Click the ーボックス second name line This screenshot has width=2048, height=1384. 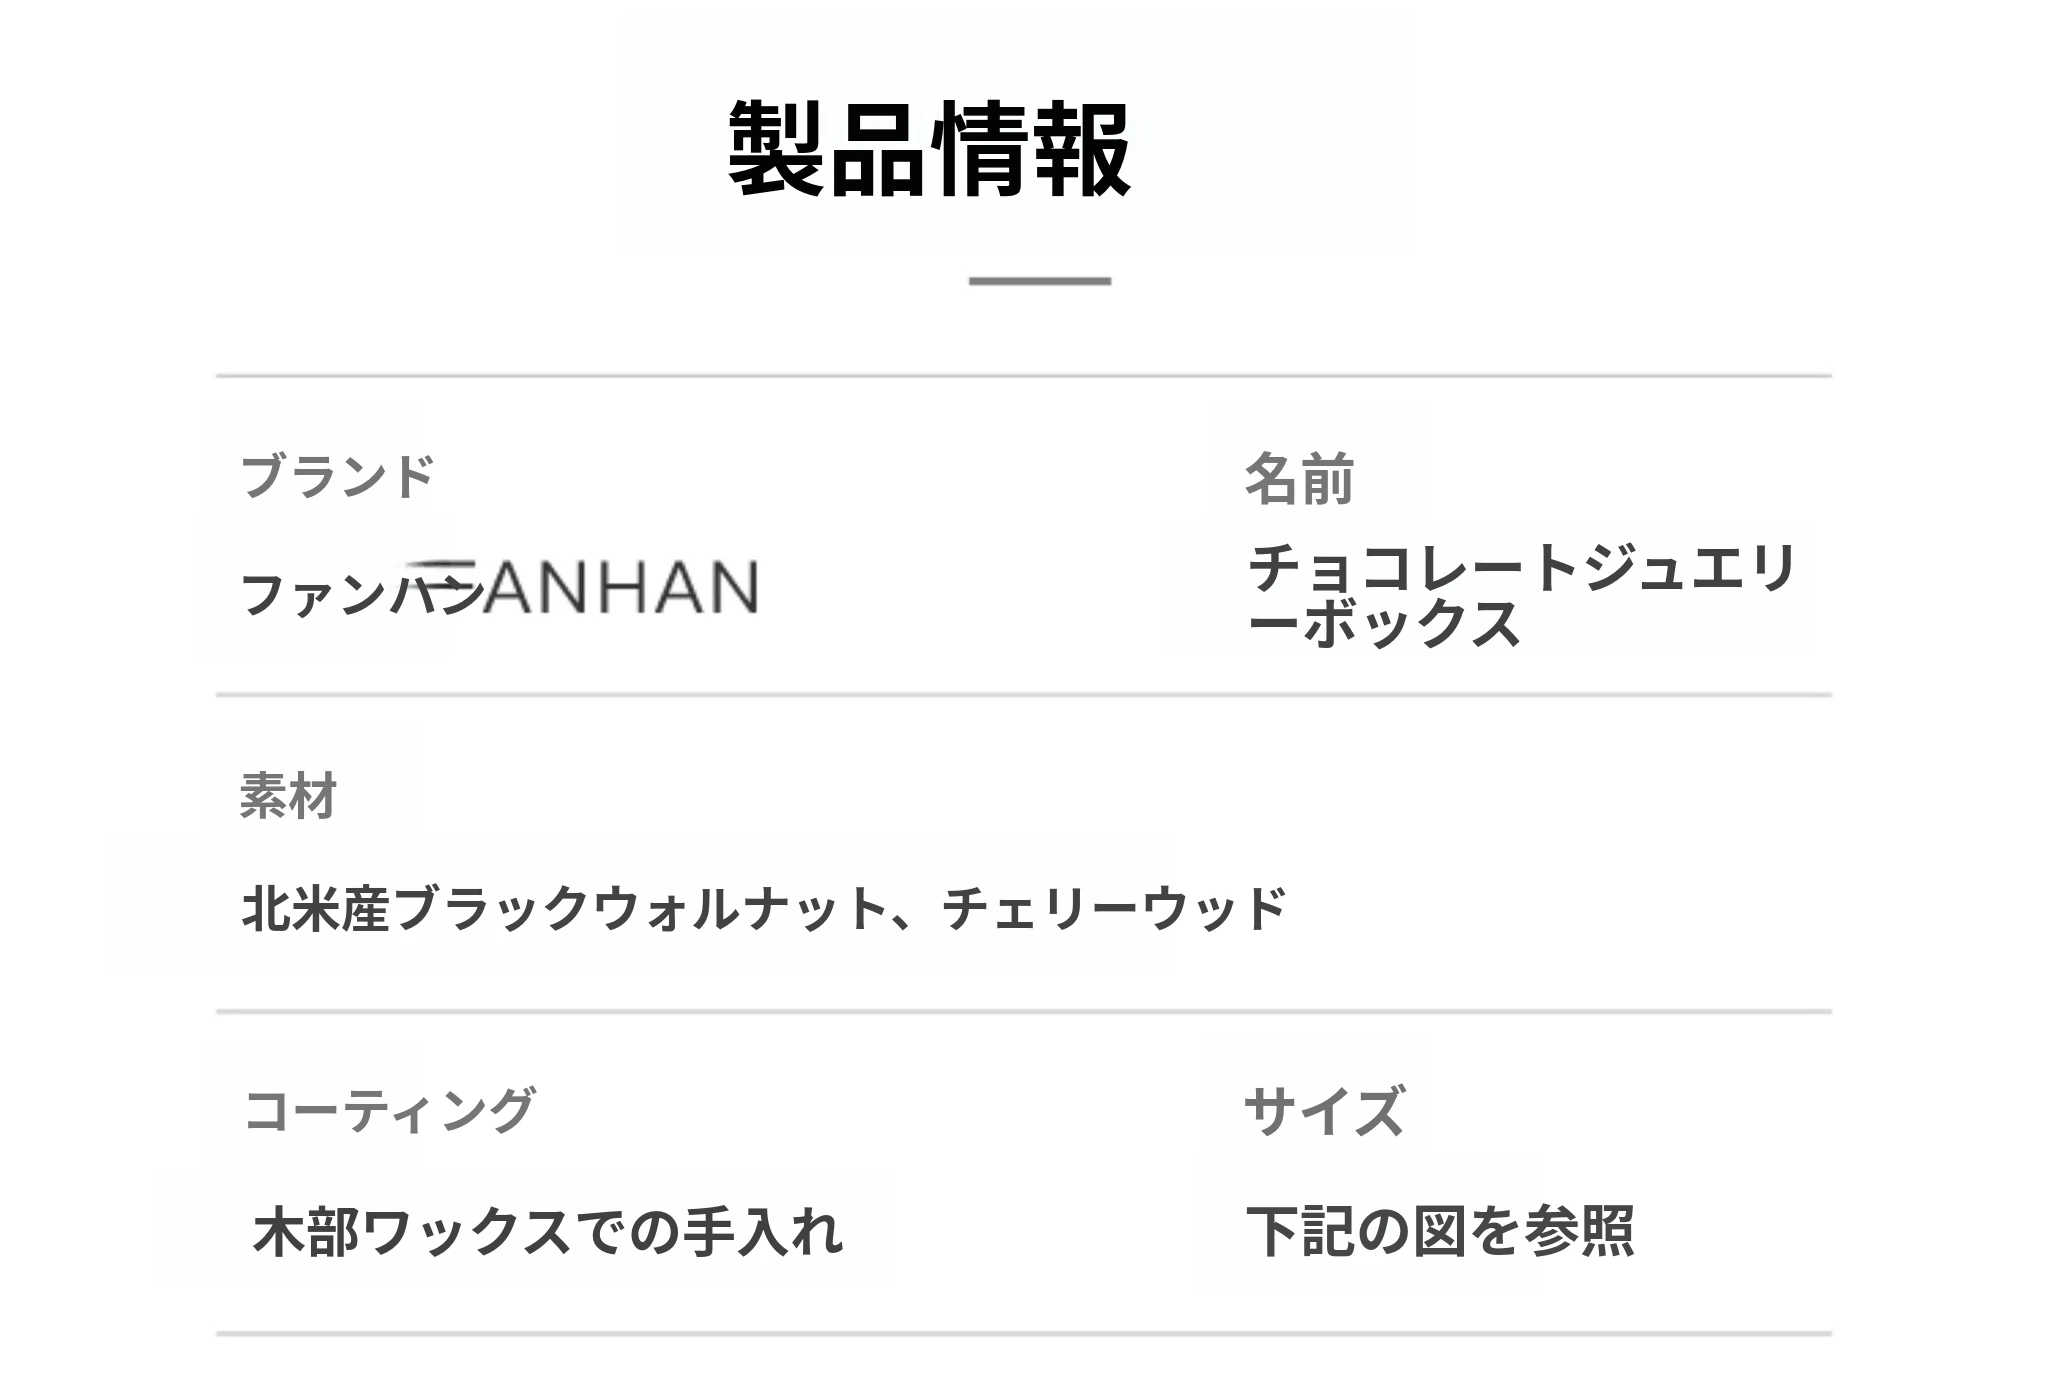[1385, 625]
